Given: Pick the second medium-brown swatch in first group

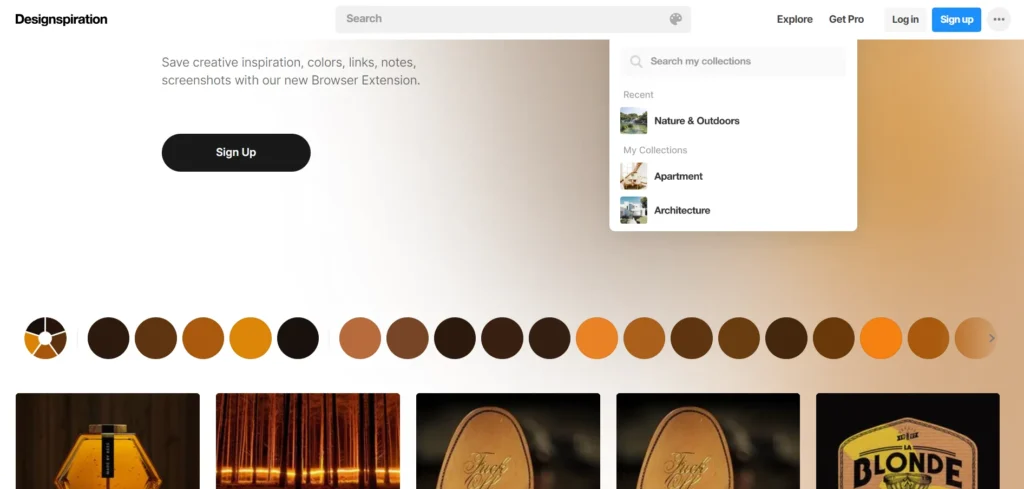Looking at the screenshot, I should 155,338.
